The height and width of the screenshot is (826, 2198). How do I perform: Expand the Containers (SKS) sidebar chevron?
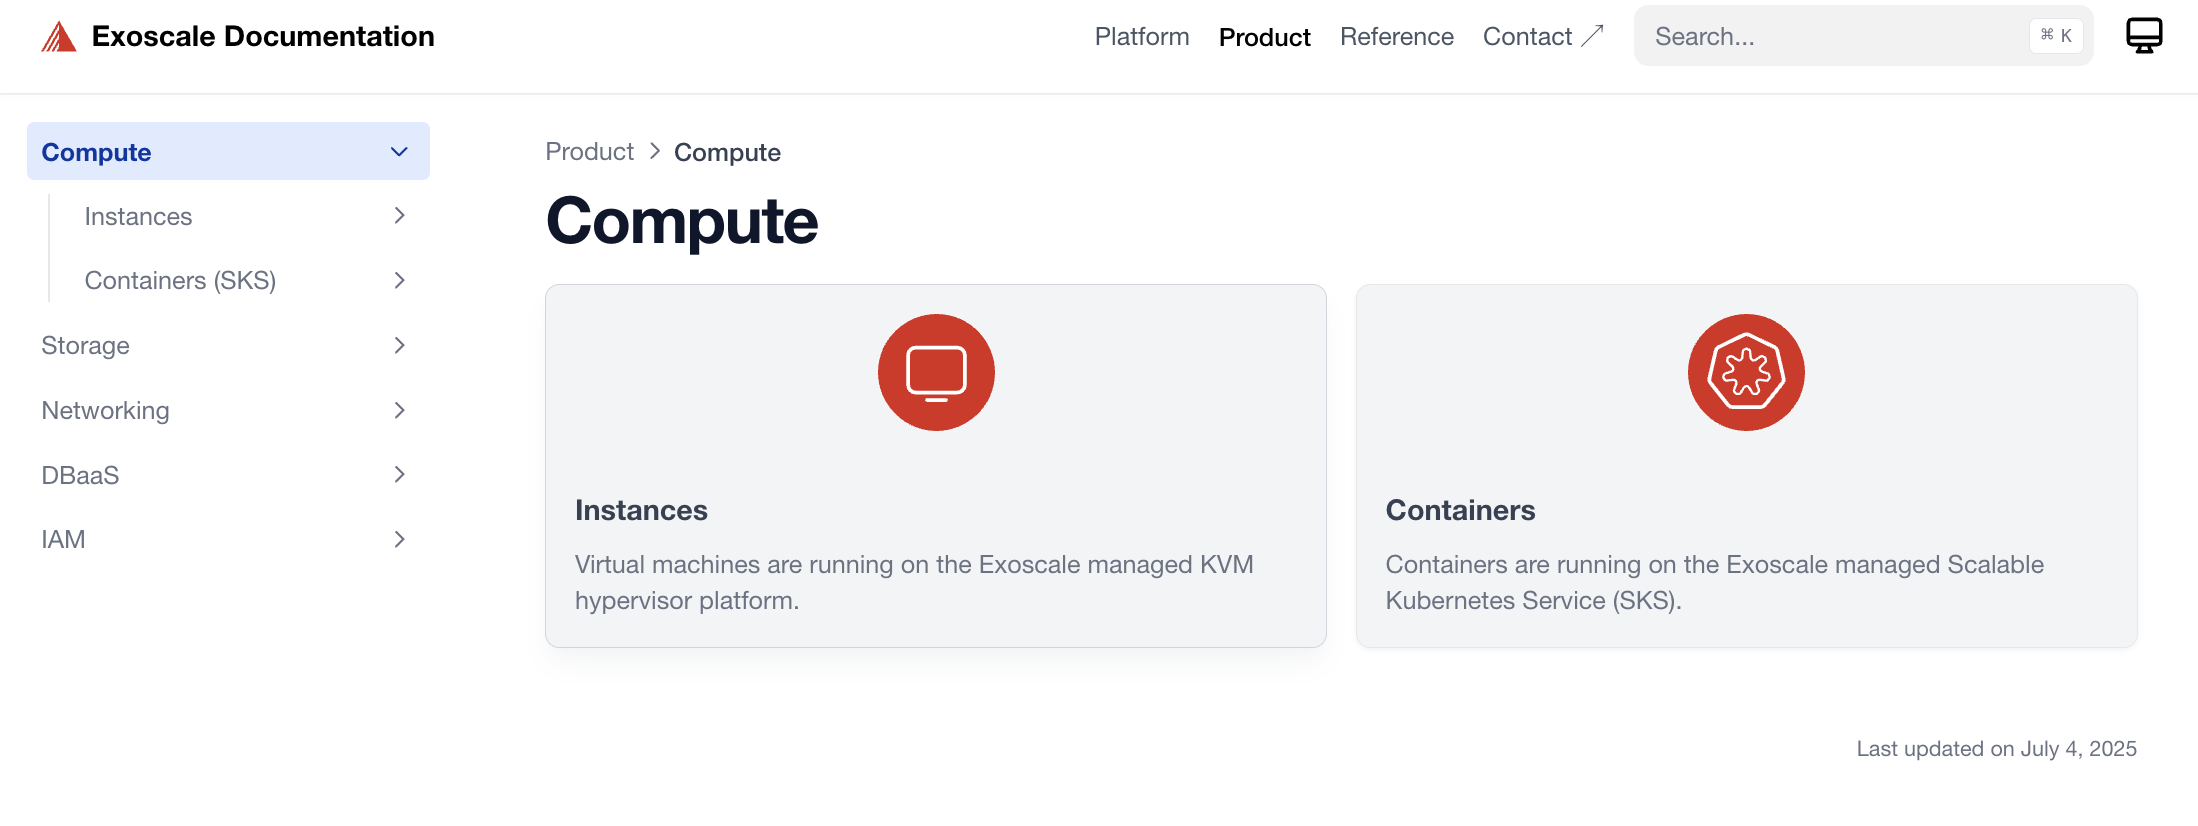coord(399,281)
